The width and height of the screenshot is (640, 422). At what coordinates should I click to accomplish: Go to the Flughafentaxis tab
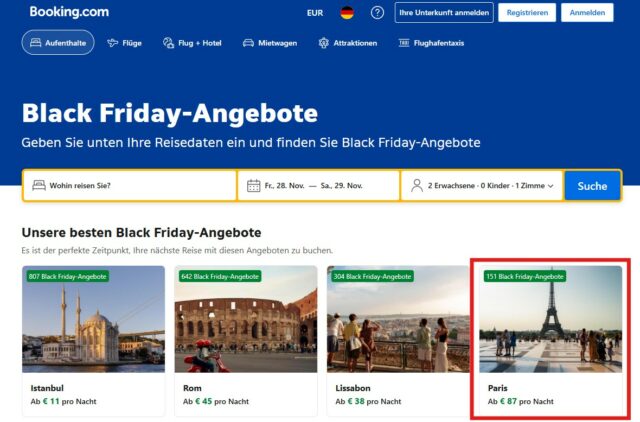(x=432, y=43)
